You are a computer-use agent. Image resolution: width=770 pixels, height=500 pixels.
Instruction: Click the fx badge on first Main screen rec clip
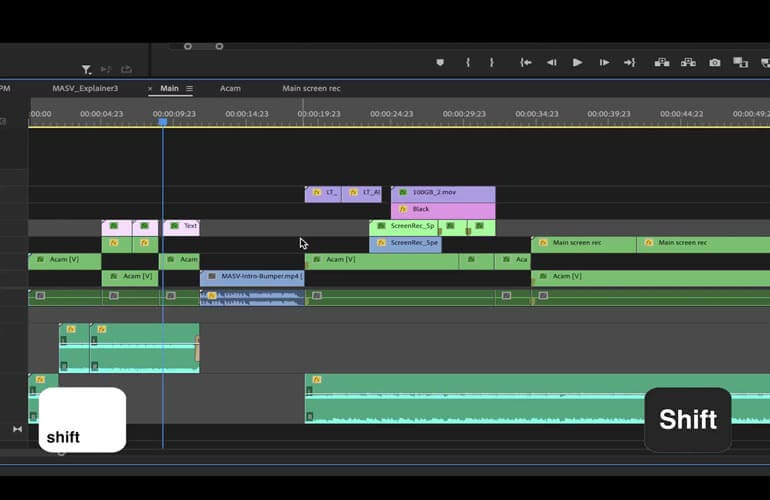(543, 243)
